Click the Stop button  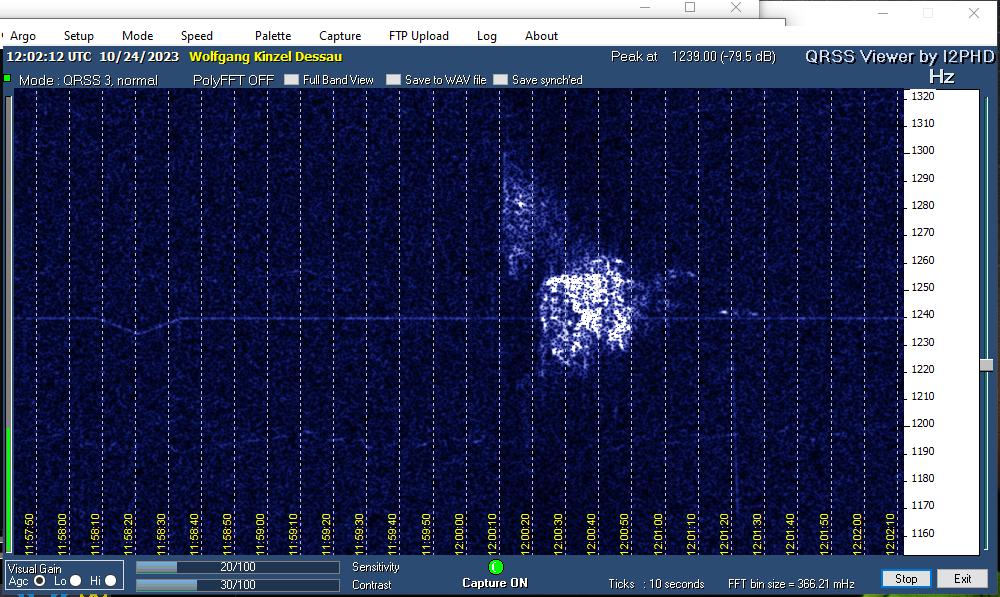point(906,579)
